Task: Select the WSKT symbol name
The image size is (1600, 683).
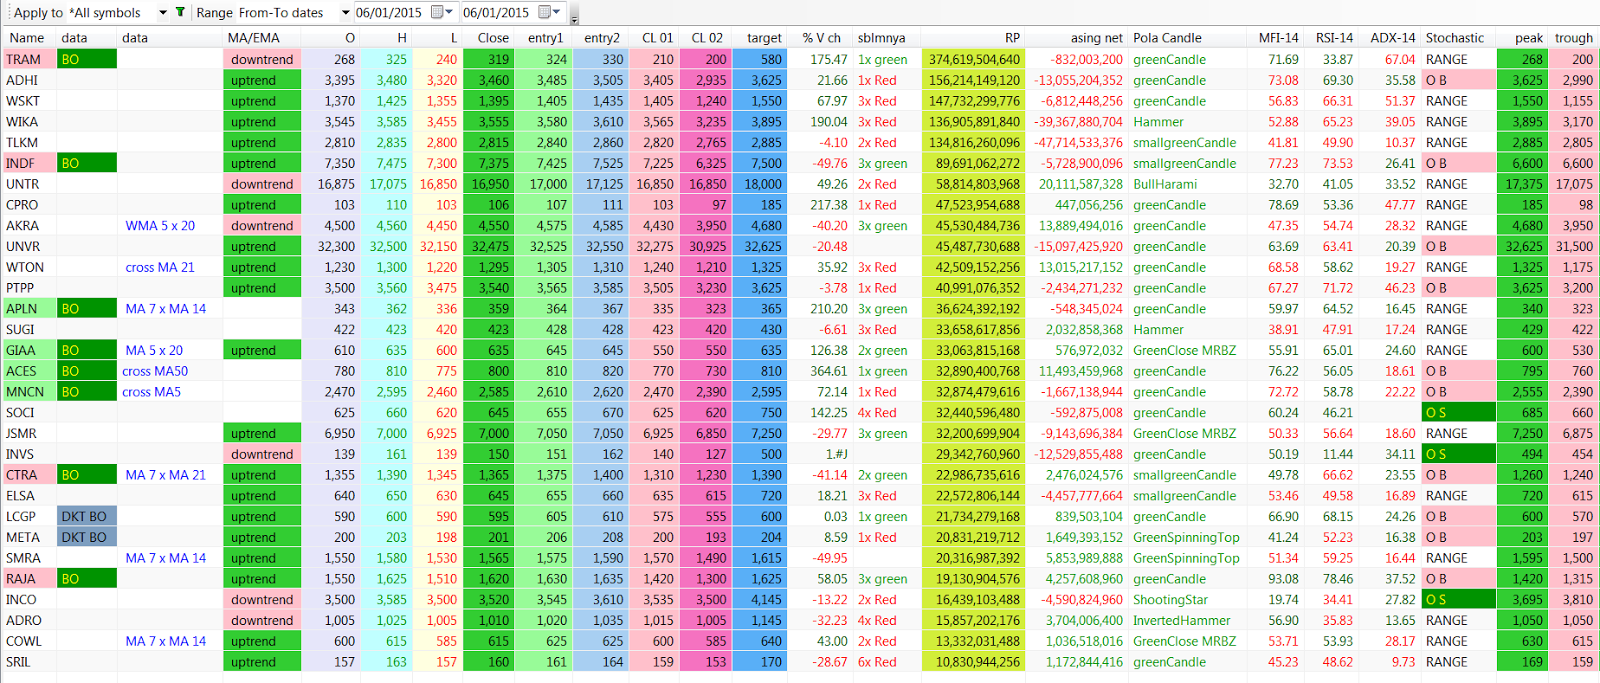Action: 23,101
